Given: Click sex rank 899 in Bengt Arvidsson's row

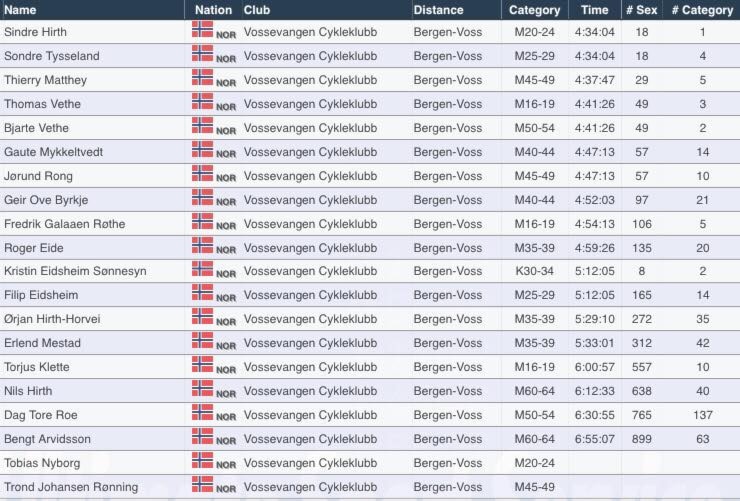Looking at the screenshot, I should (642, 439).
